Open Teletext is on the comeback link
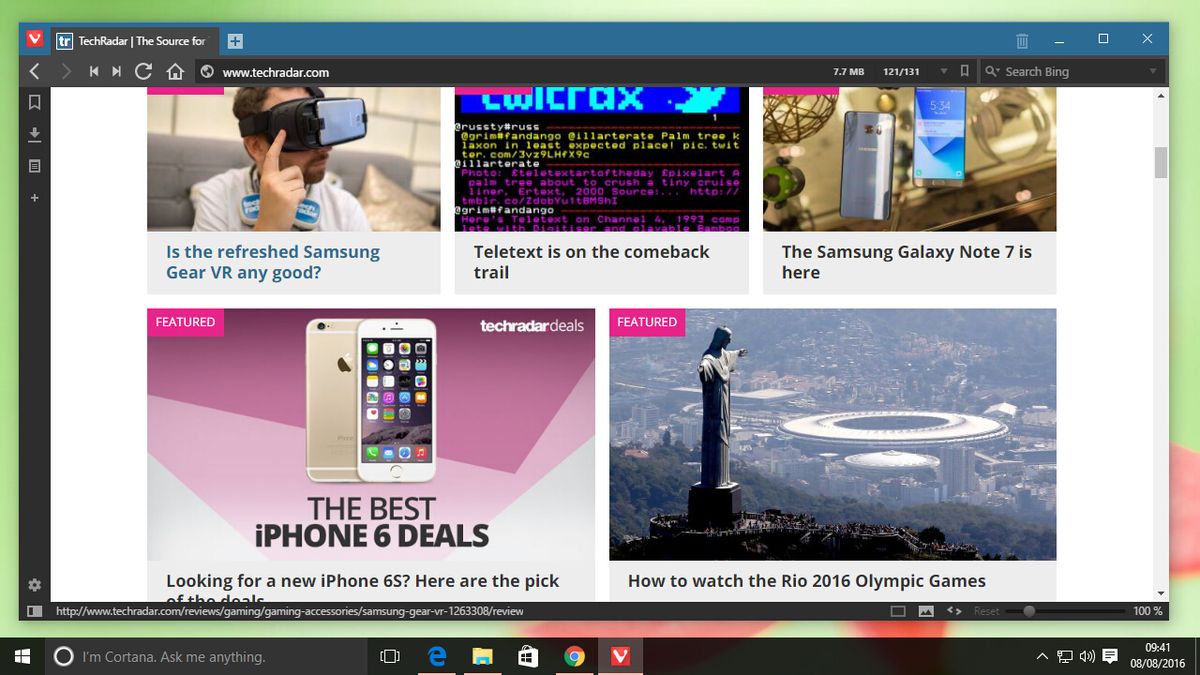The width and height of the screenshot is (1200, 675). pyautogui.click(x=592, y=262)
